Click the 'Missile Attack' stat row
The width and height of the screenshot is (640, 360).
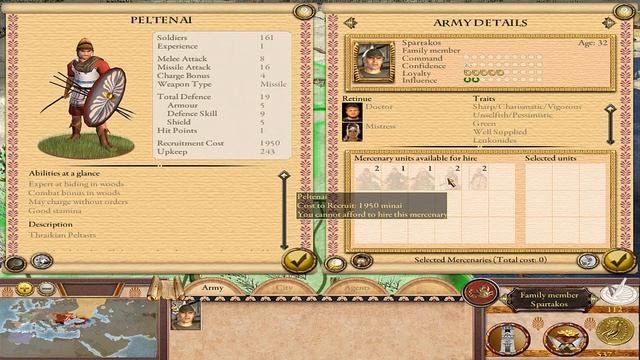(221, 67)
